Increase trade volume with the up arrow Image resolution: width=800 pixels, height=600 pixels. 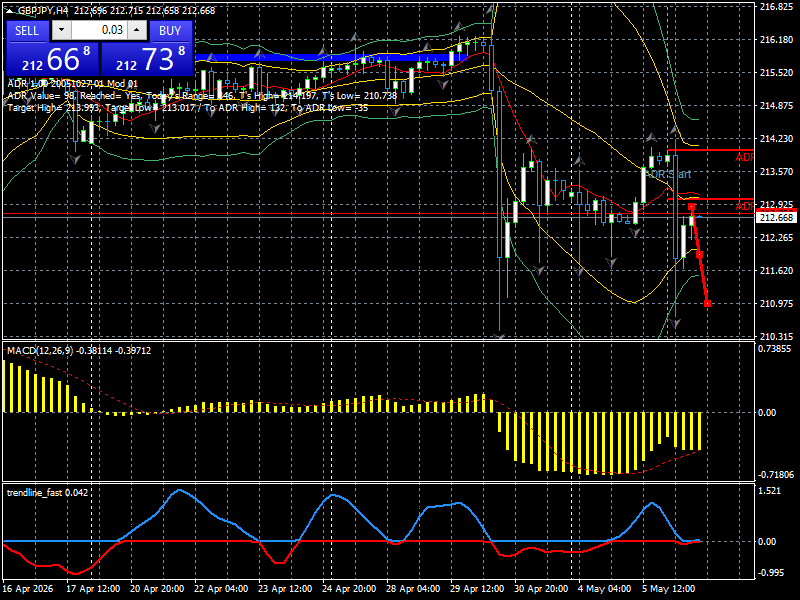point(136,30)
